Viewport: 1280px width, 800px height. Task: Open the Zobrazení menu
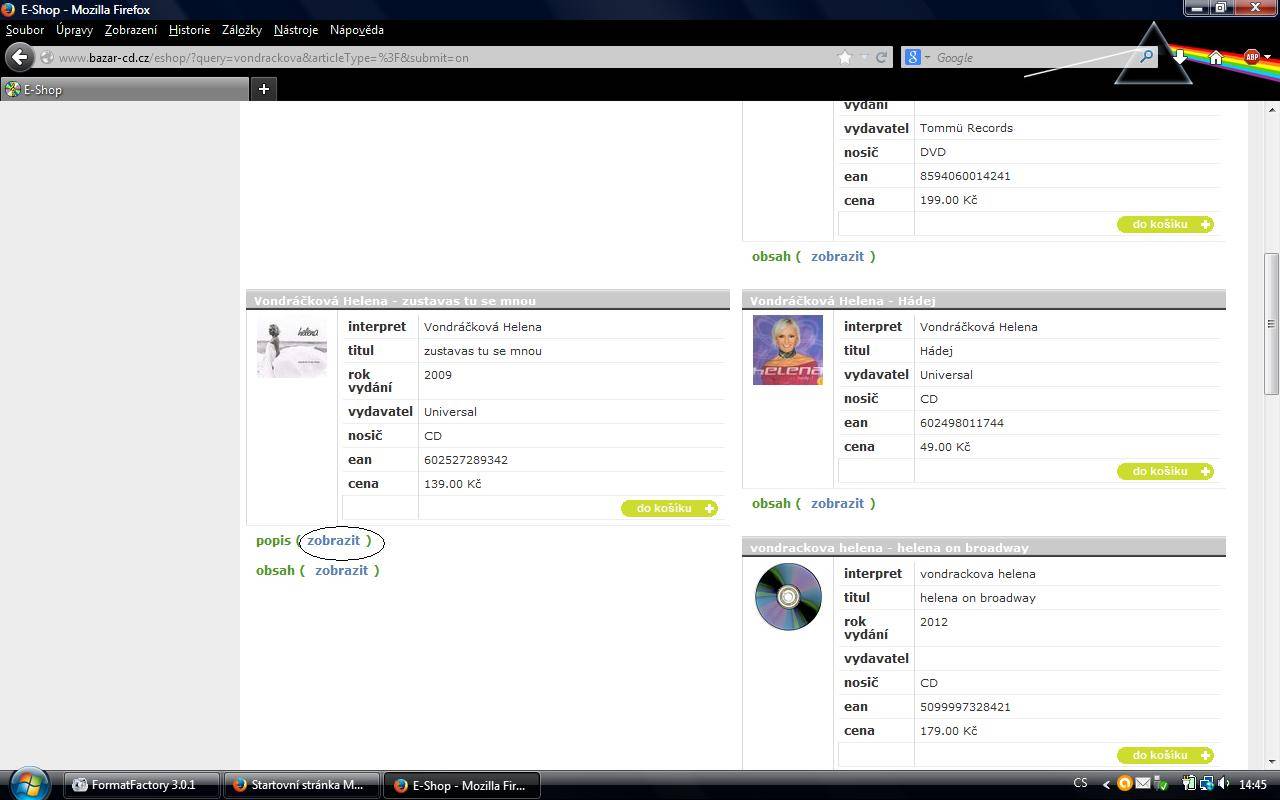tap(131, 30)
